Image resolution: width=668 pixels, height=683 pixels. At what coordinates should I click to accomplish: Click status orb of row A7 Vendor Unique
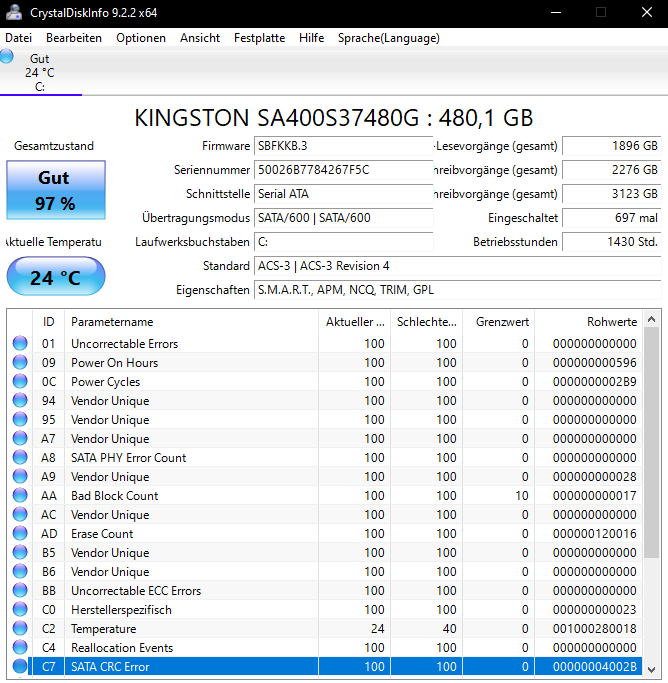tap(20, 438)
